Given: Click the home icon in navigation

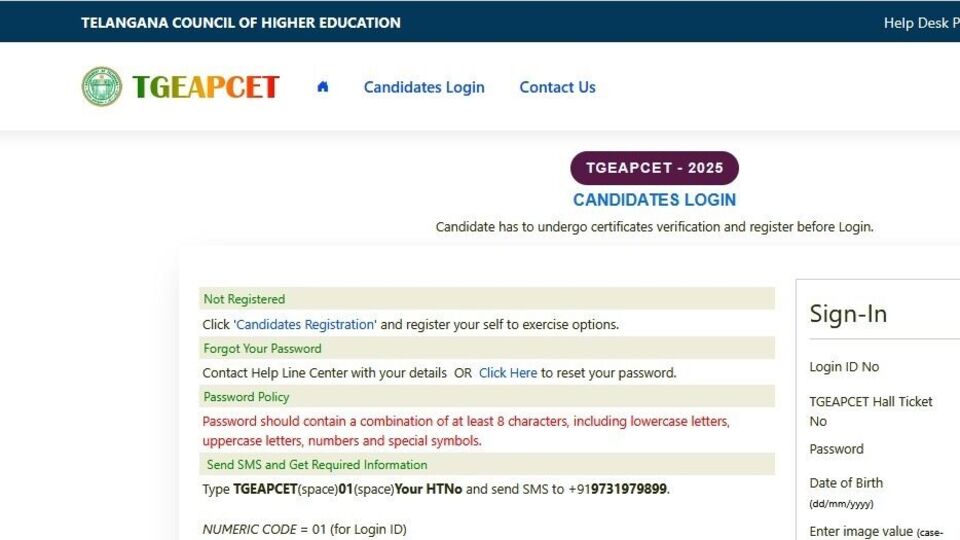Looking at the screenshot, I should pos(323,87).
